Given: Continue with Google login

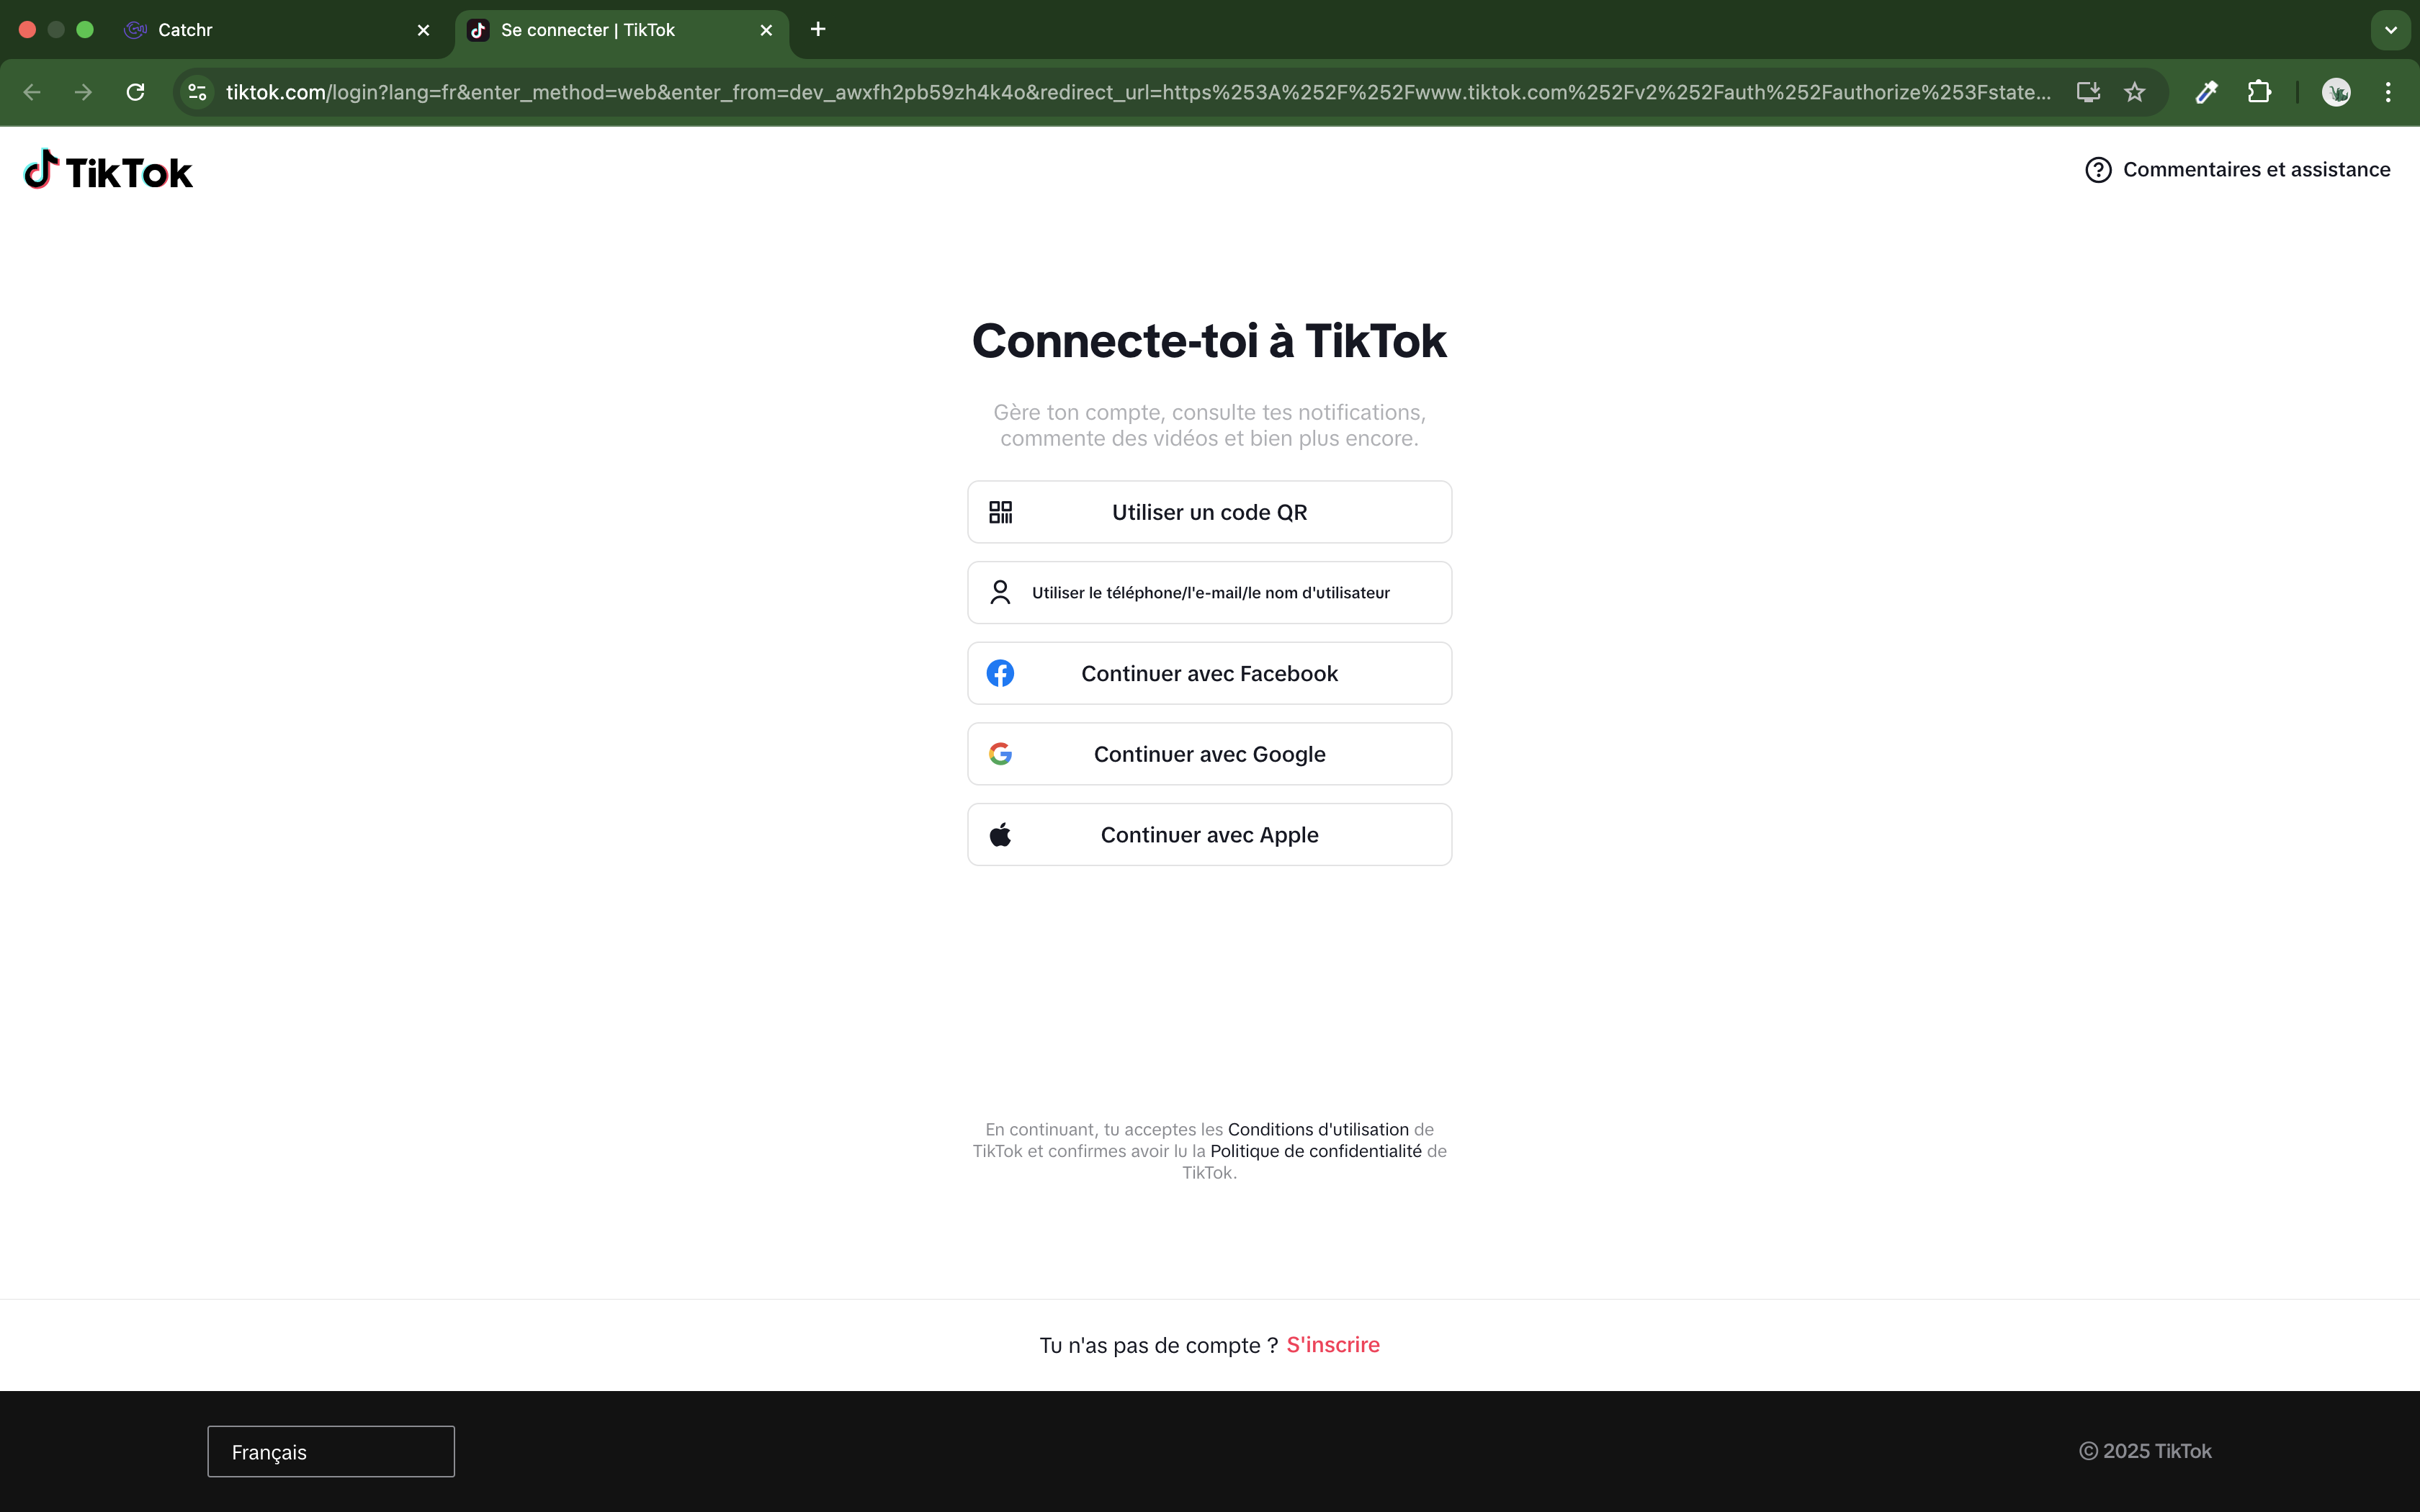Looking at the screenshot, I should tap(1209, 754).
